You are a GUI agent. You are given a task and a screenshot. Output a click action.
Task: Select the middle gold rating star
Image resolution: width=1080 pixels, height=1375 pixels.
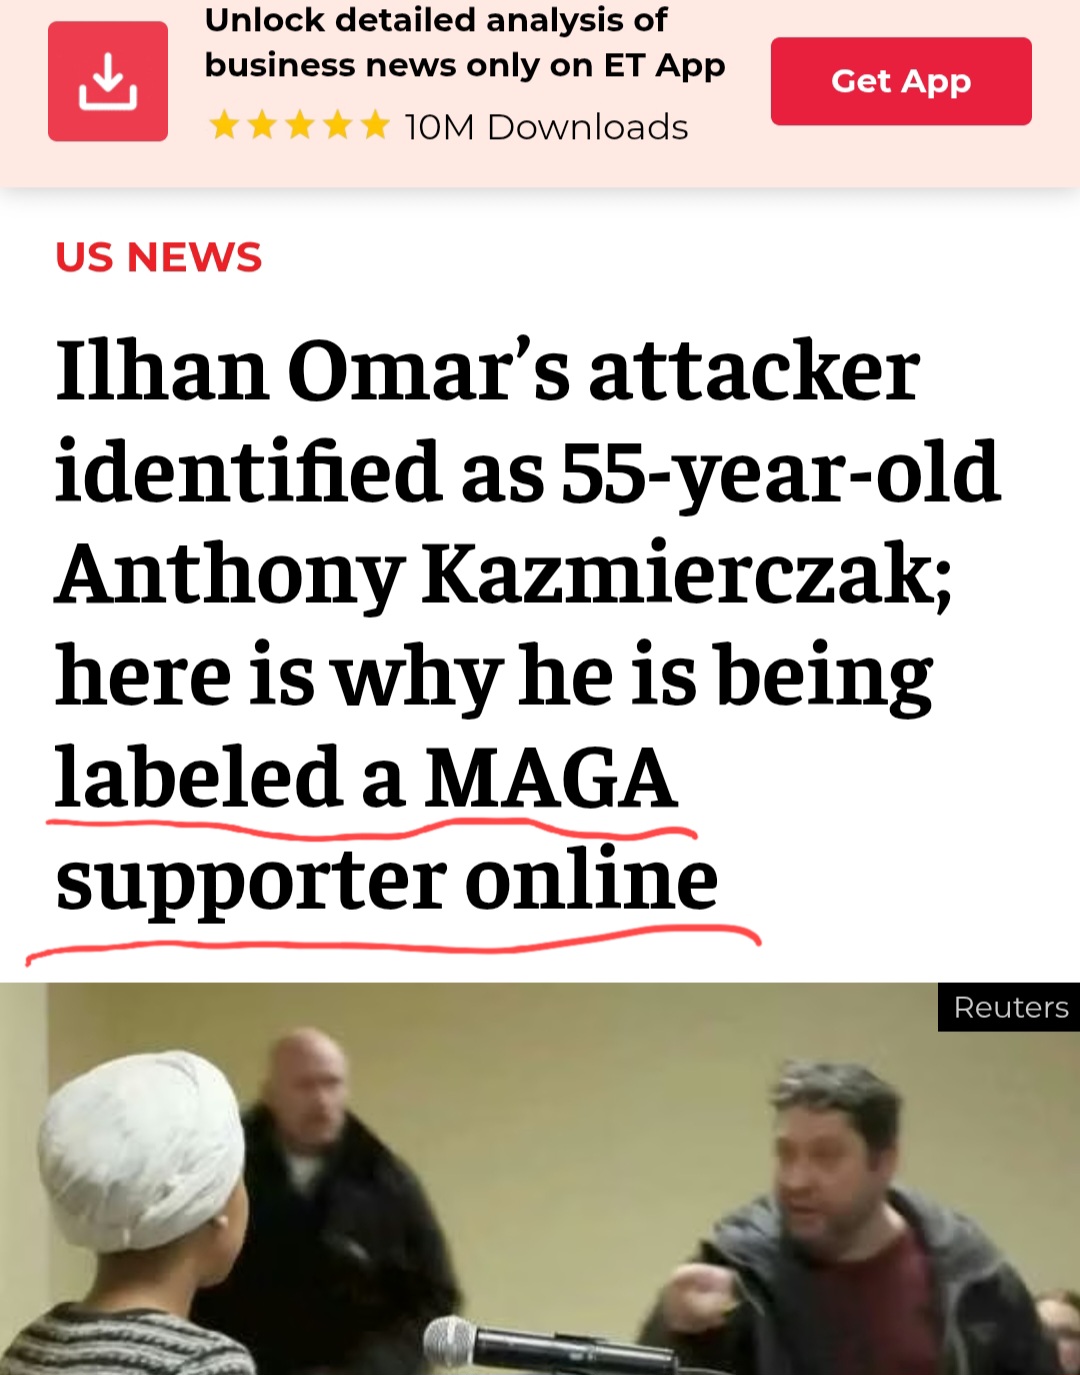pos(300,125)
